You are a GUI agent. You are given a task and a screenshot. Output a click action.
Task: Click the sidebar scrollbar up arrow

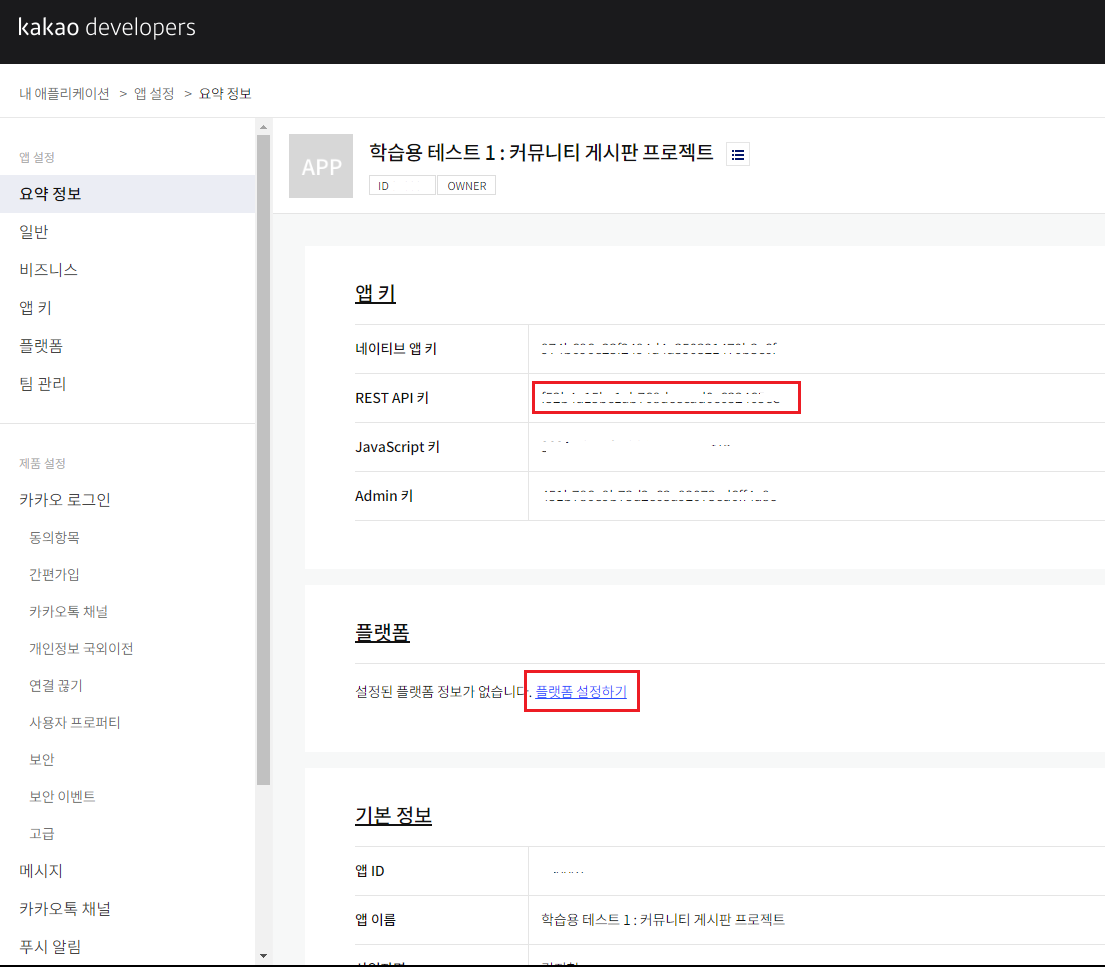coord(264,127)
